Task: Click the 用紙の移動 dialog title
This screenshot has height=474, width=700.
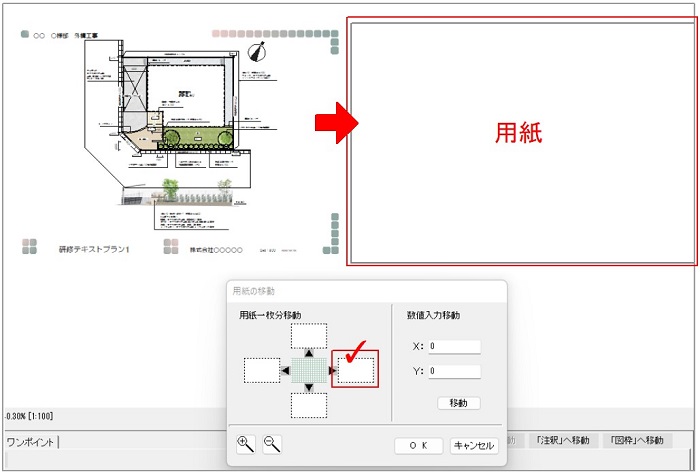Action: tap(253, 291)
